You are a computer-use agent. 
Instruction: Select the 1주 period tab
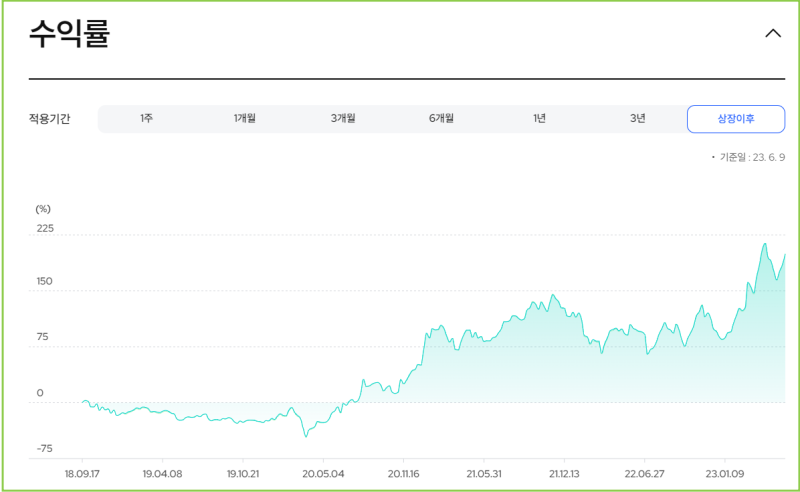click(146, 118)
